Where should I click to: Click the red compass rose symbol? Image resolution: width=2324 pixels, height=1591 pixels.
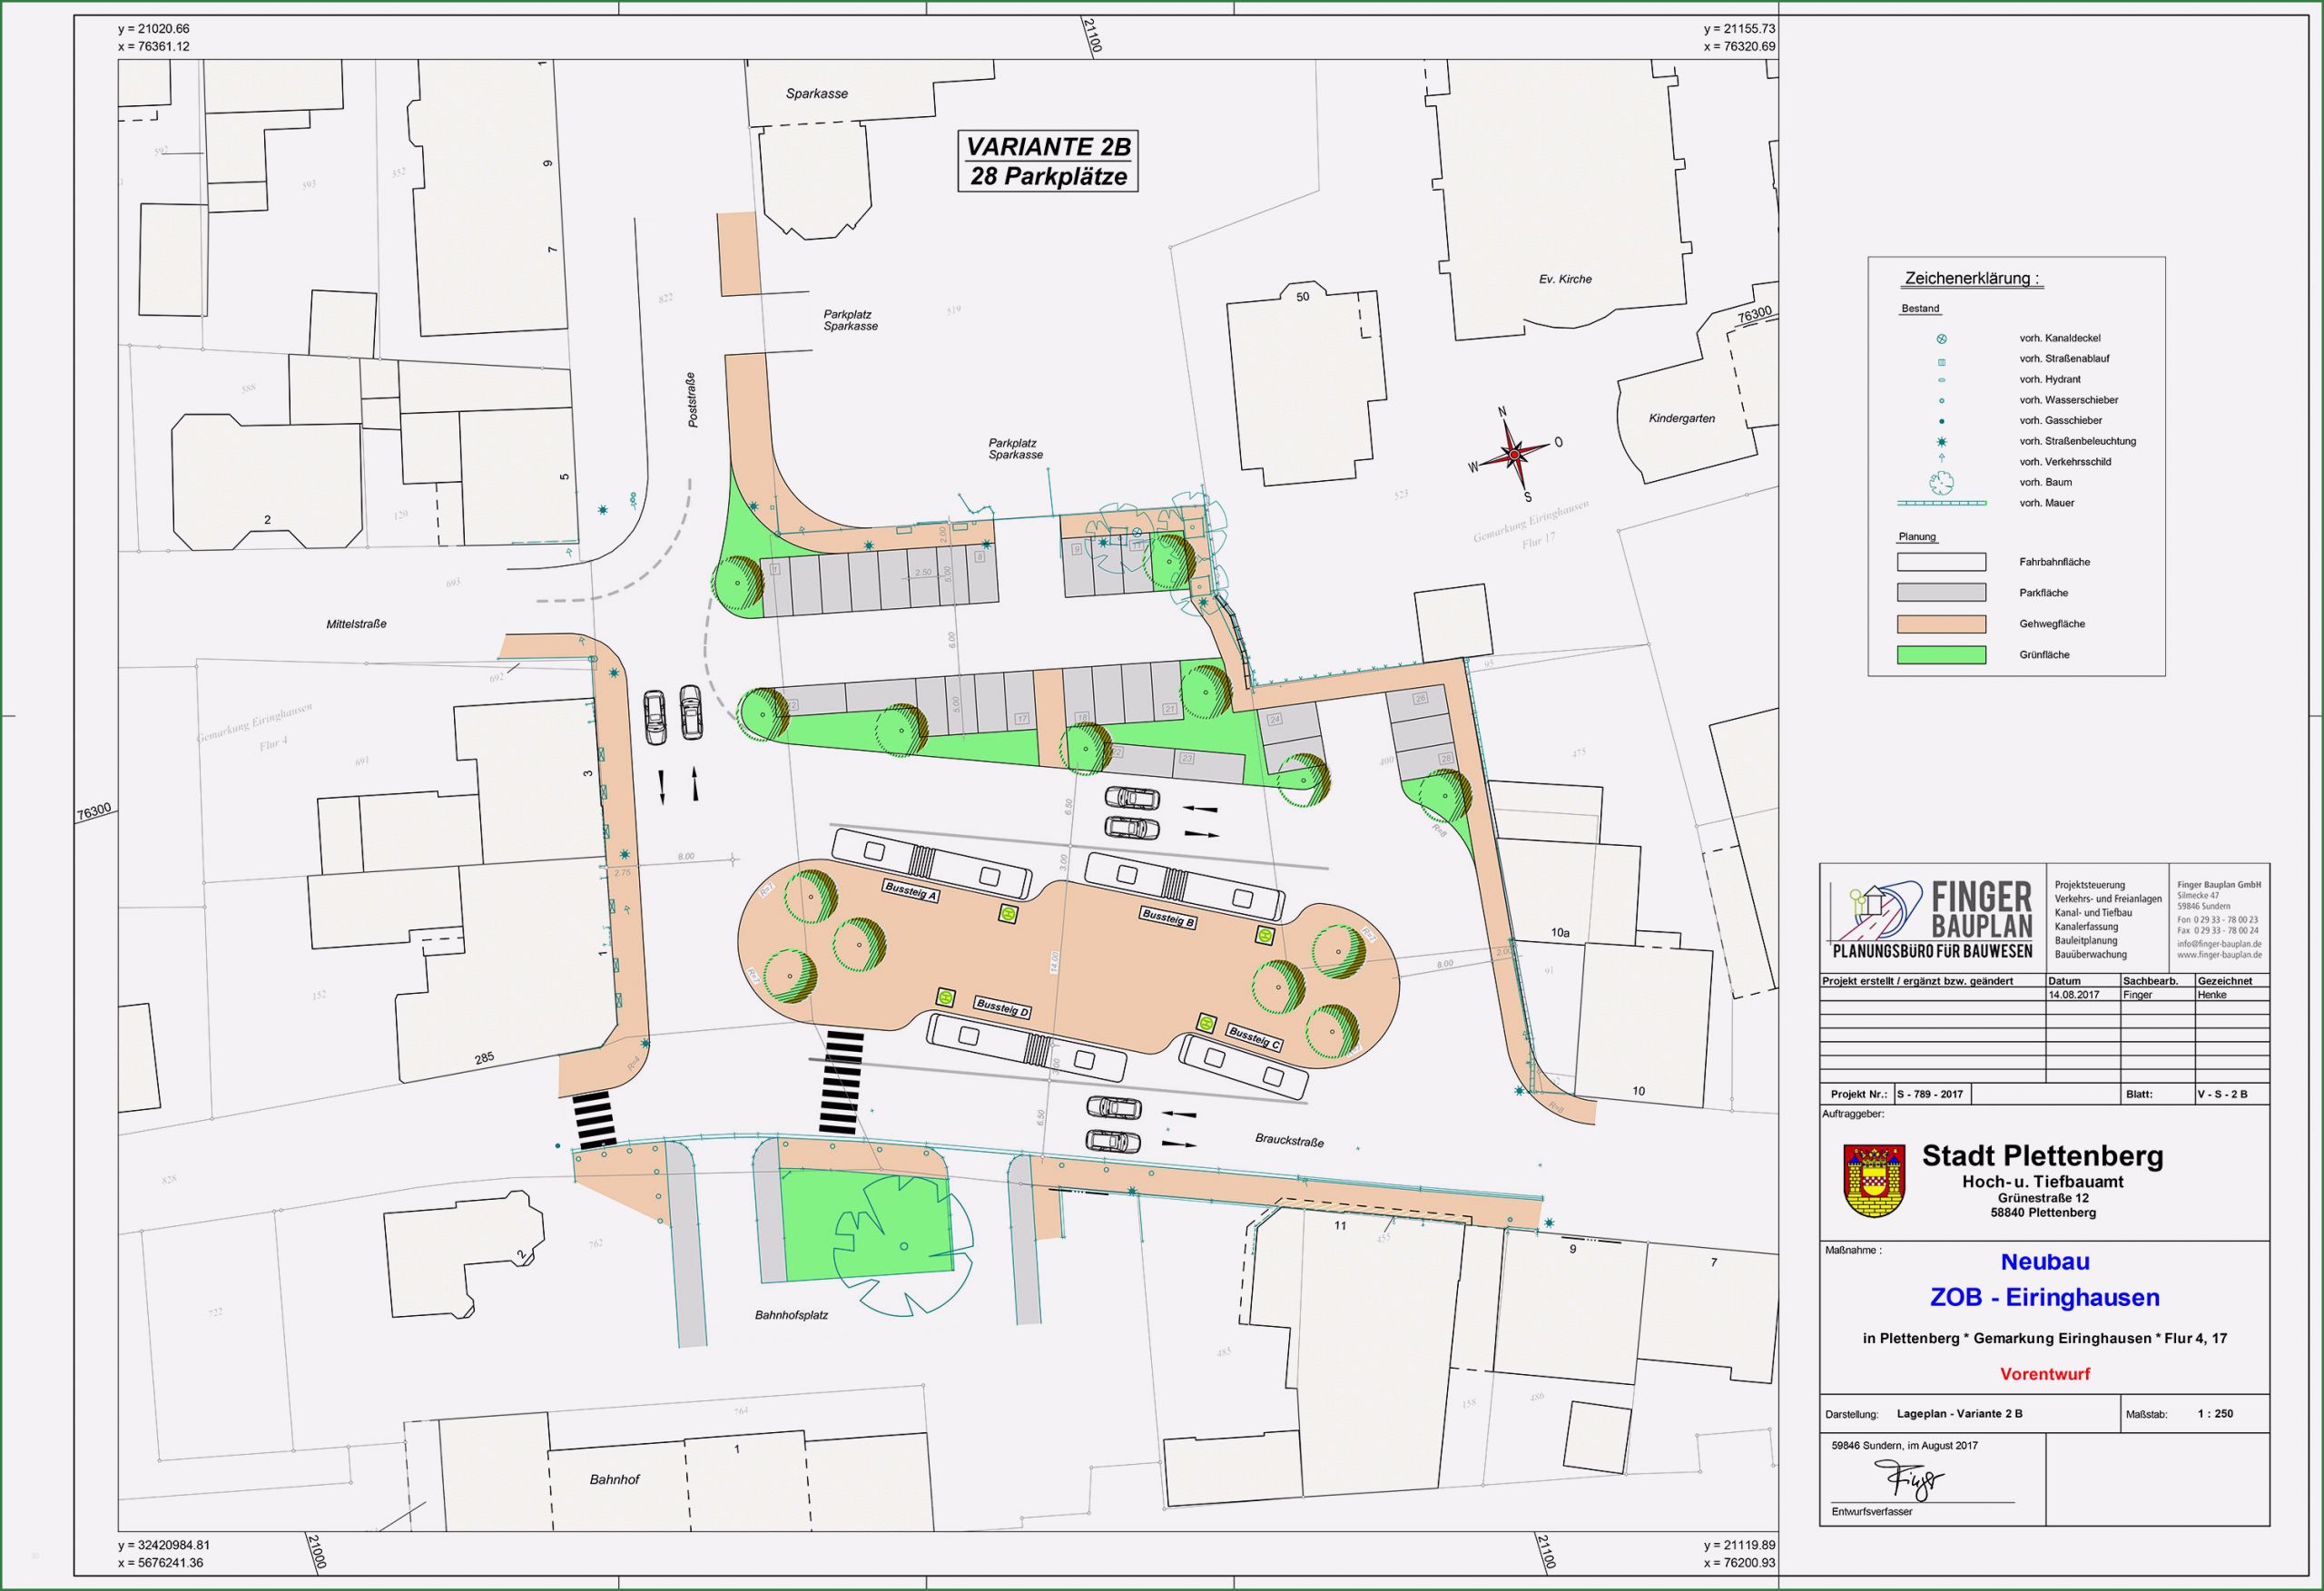coord(1514,455)
